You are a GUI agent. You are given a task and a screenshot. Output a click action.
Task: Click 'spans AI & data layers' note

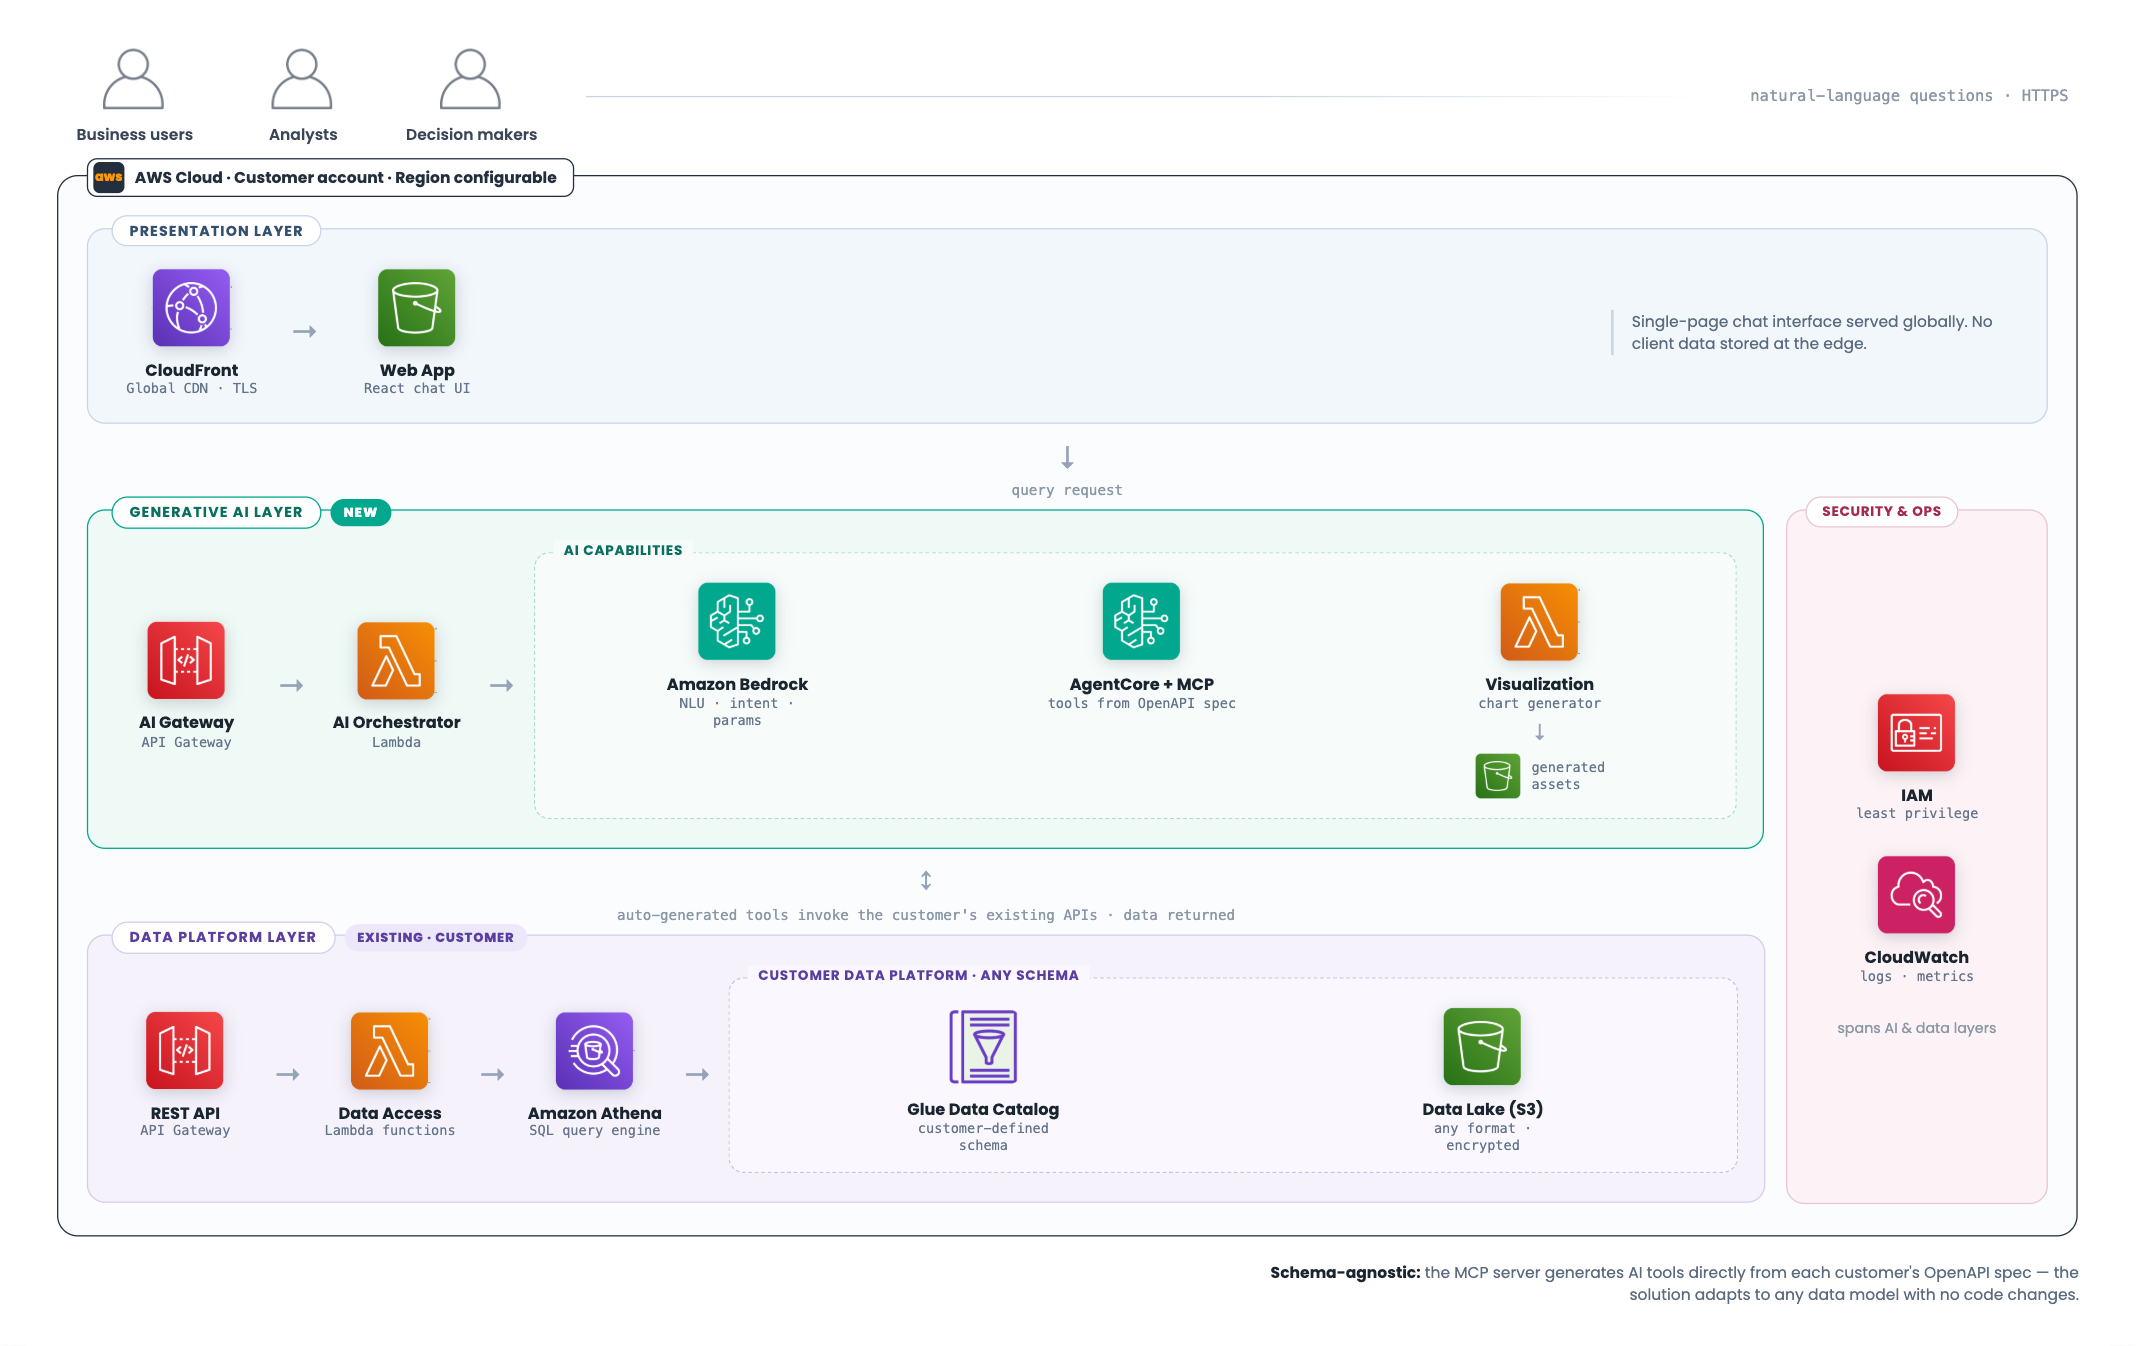point(1916,1028)
